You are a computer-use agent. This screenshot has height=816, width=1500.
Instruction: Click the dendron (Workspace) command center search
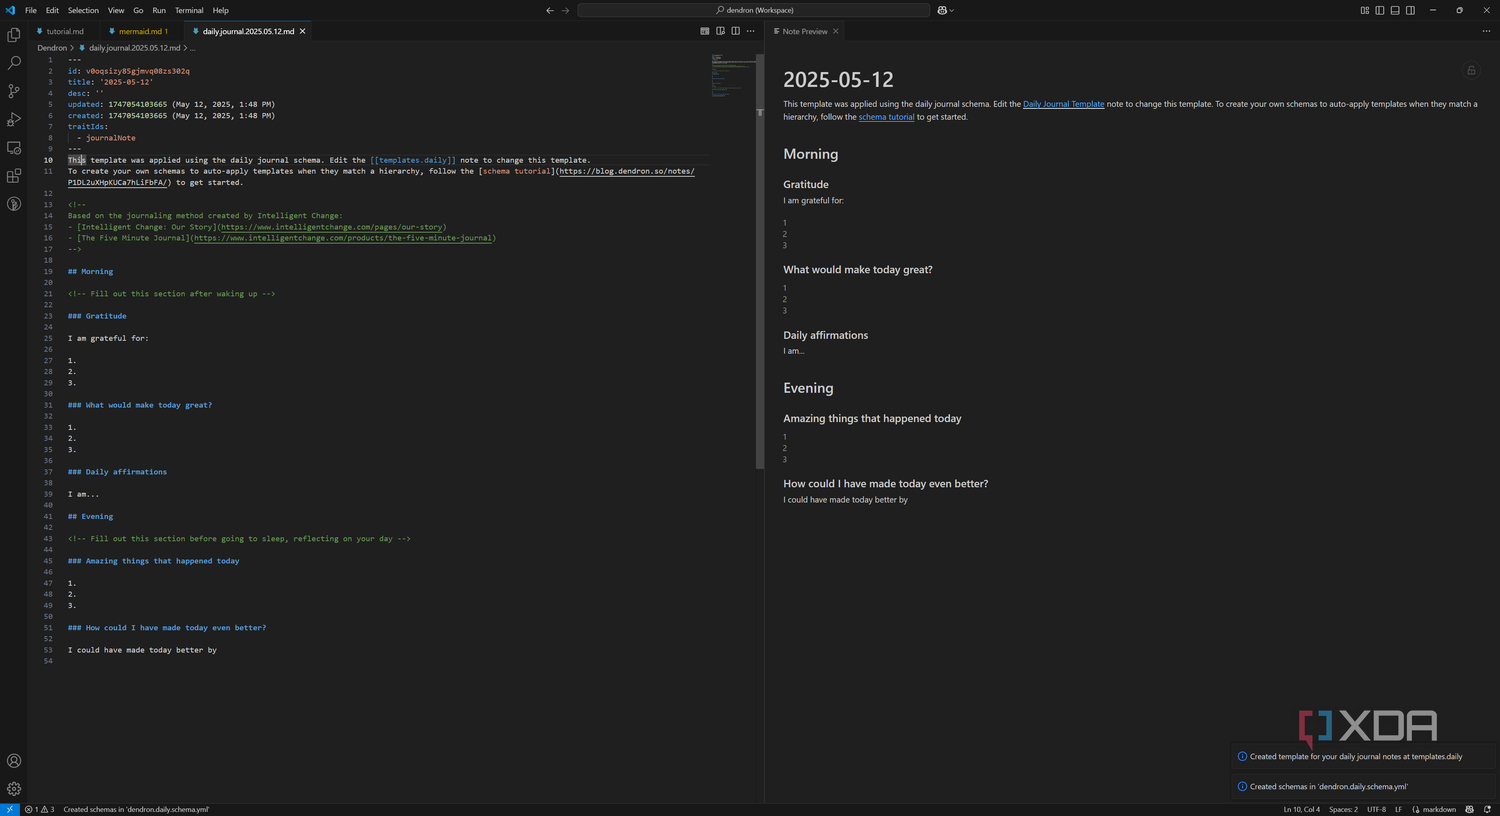click(x=754, y=10)
